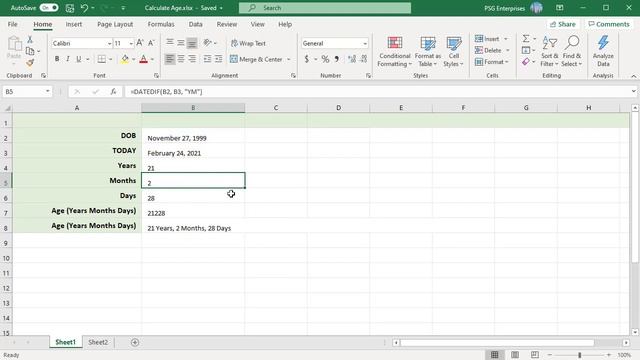Click the AutoSum sigma icon
This screenshot has width=640, height=360.
526,39
